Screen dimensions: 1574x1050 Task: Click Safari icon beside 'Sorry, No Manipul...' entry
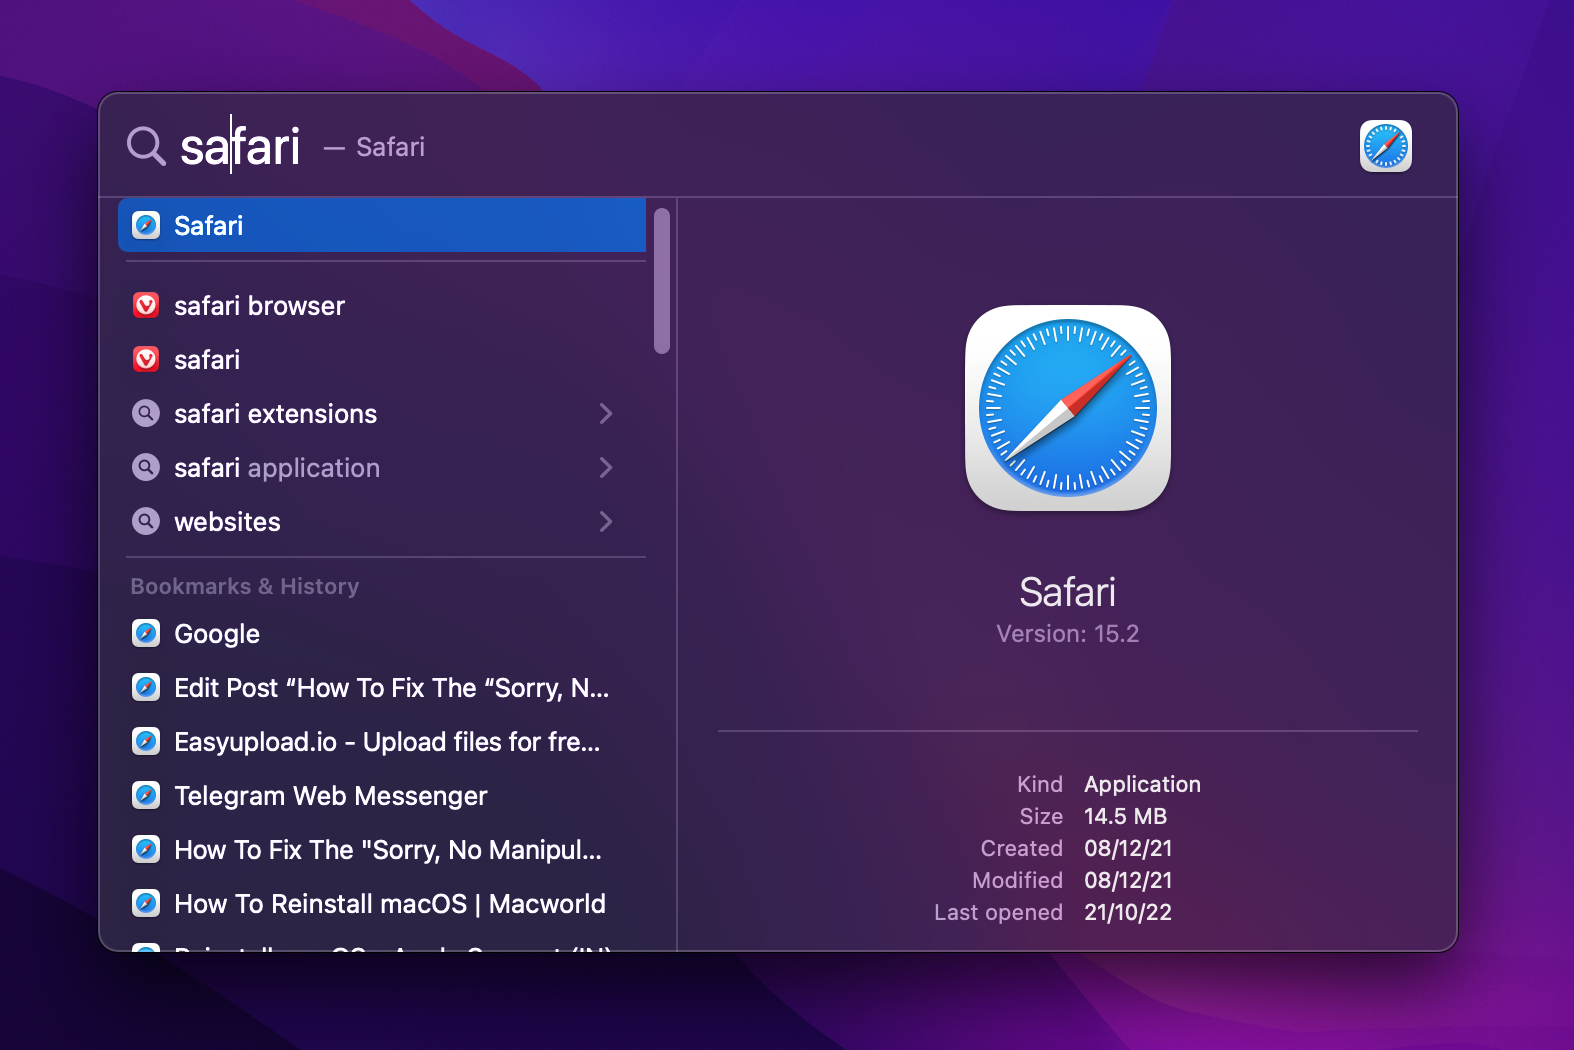(146, 849)
